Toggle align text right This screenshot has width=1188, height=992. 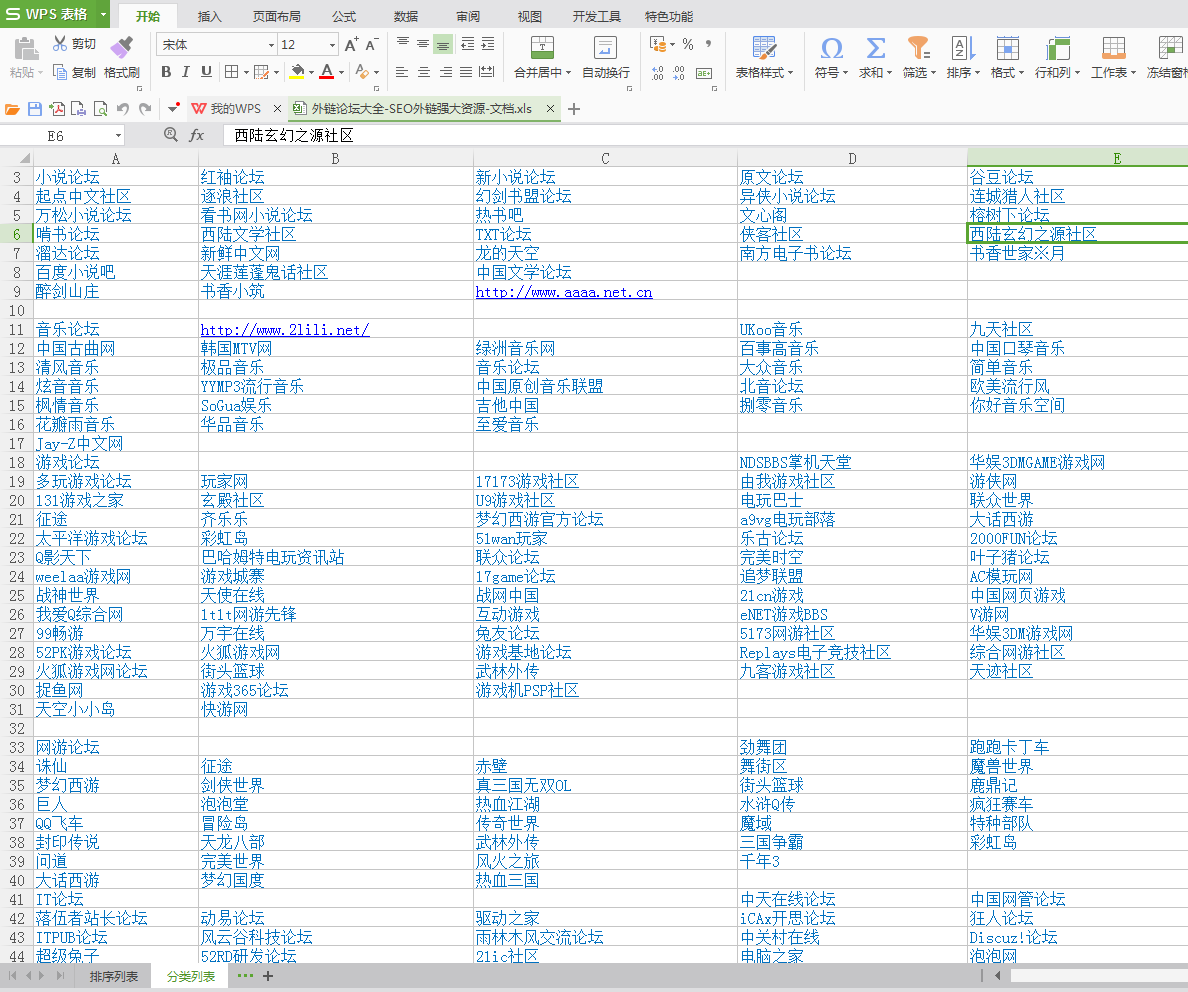446,72
